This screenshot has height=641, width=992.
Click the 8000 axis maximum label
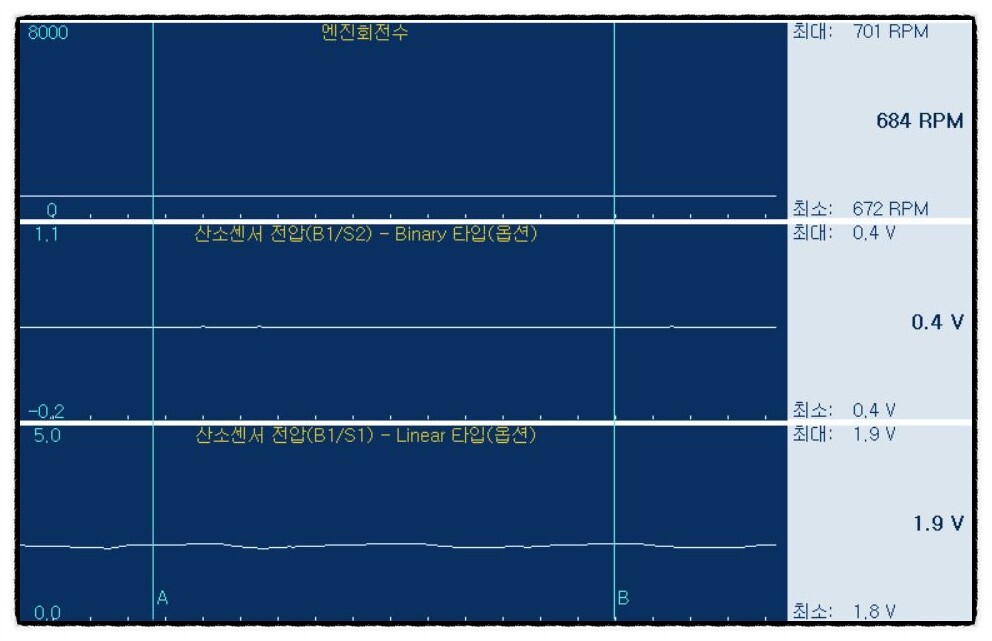click(48, 32)
